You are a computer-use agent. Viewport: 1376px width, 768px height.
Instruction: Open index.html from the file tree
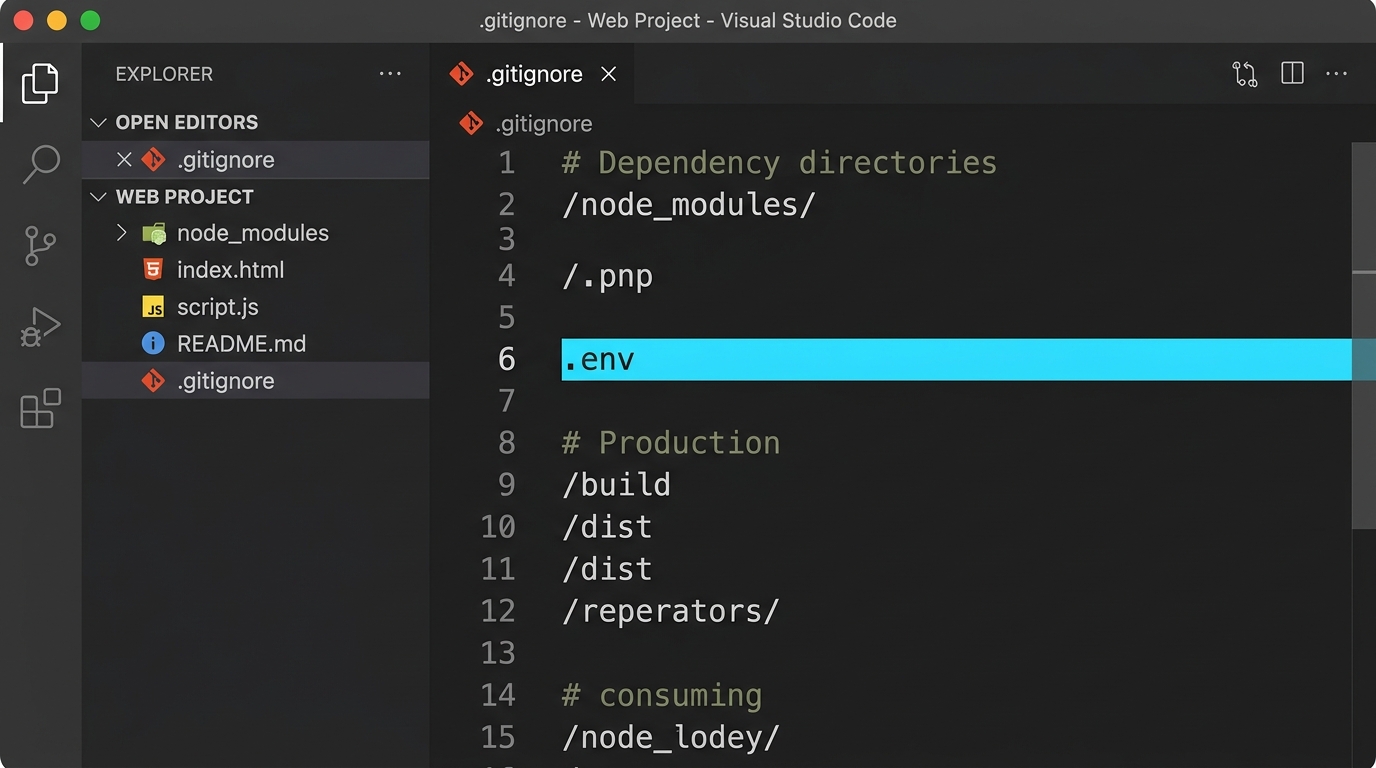(230, 270)
